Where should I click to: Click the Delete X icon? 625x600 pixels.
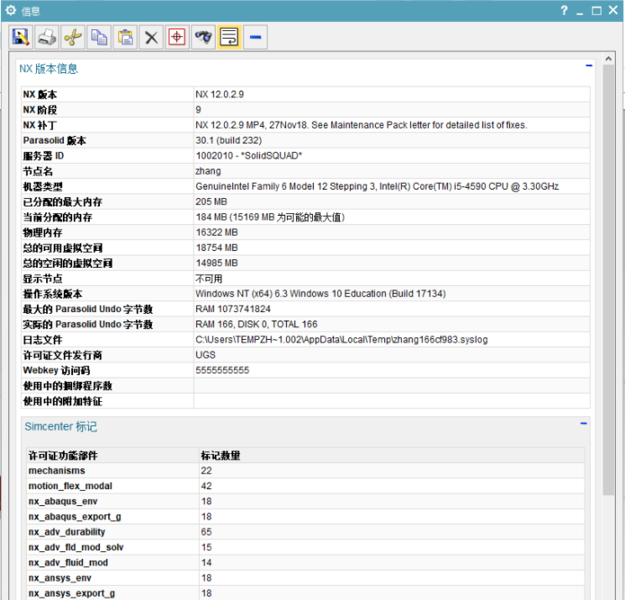pyautogui.click(x=151, y=37)
